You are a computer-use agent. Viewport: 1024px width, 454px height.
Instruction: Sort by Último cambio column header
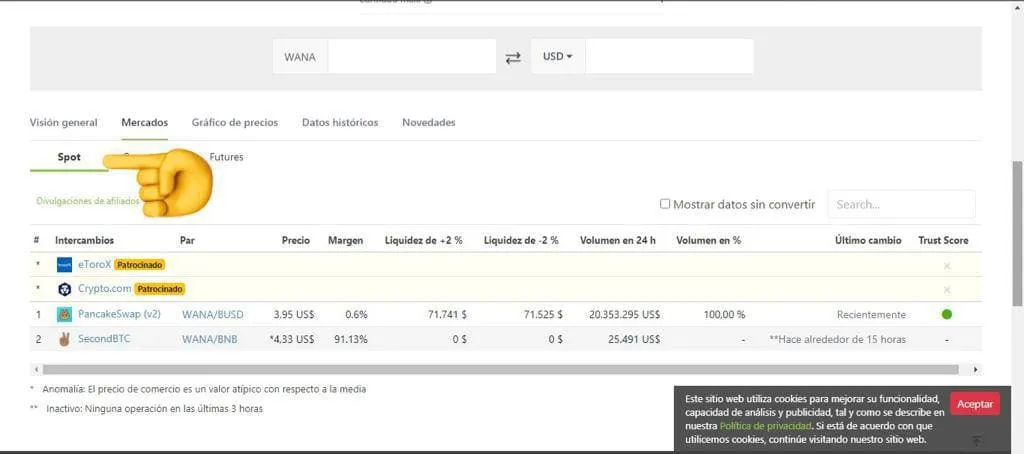(x=868, y=240)
